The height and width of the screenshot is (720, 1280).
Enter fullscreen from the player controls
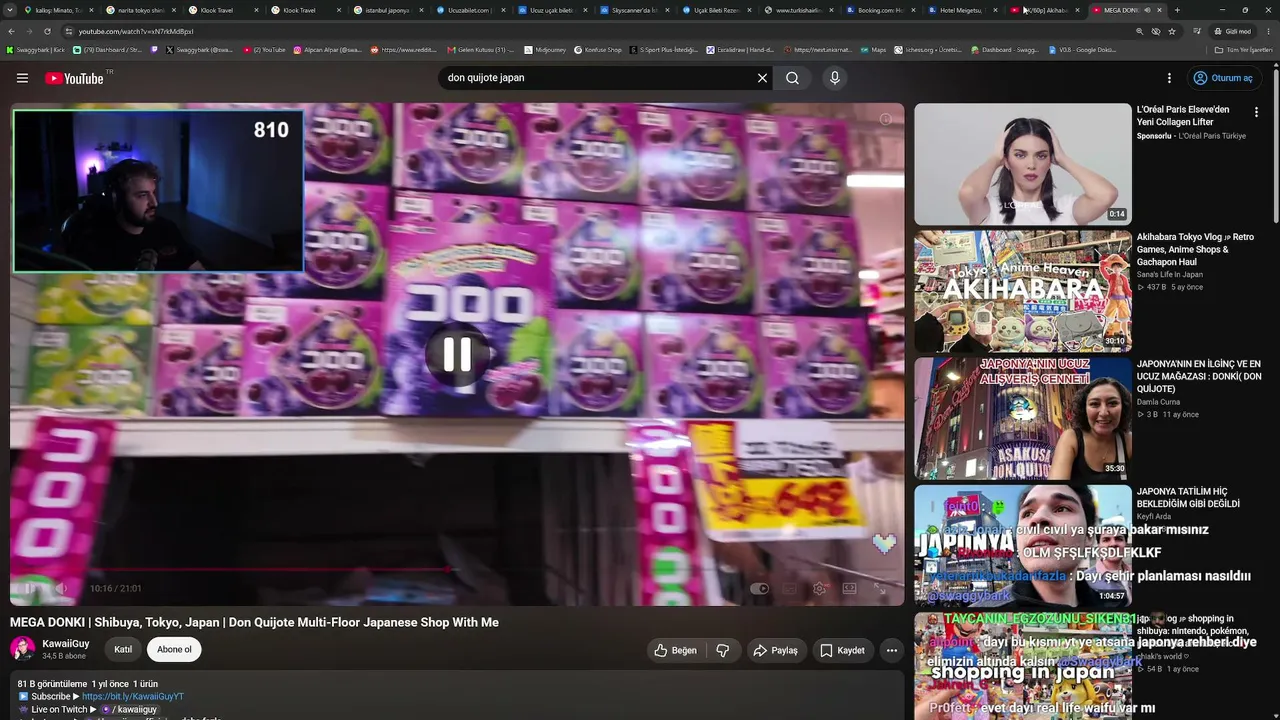880,589
